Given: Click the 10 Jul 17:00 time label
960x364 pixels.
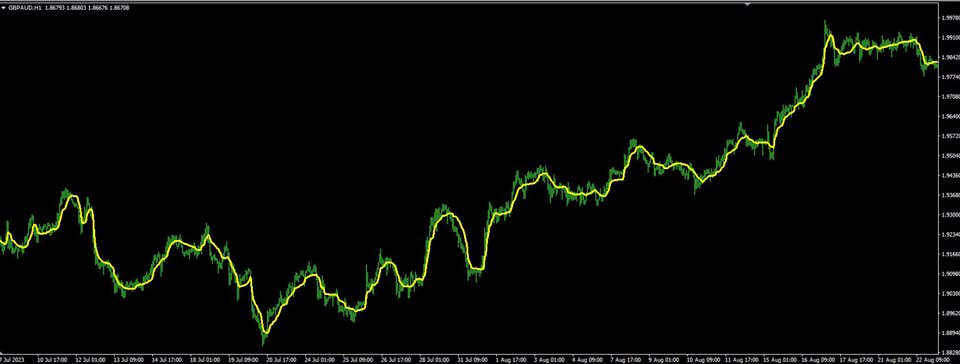Looking at the screenshot, I should (51, 360).
